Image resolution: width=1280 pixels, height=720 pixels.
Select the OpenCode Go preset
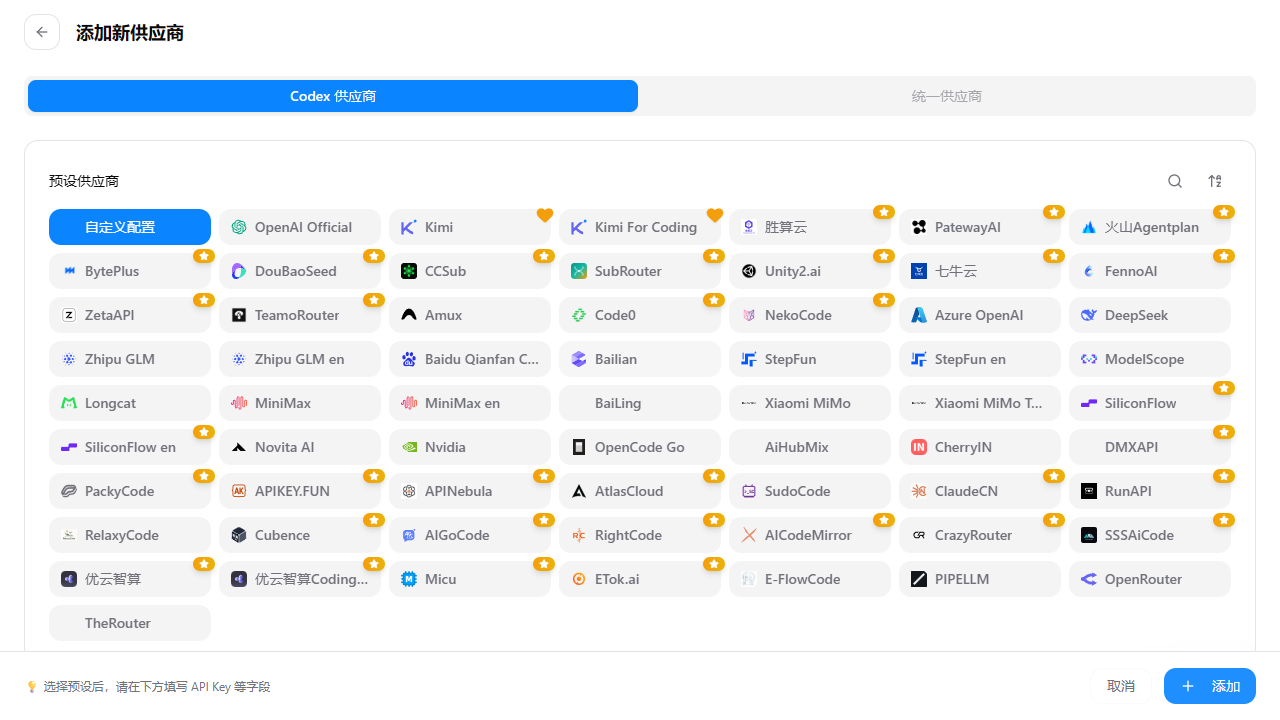[640, 447]
